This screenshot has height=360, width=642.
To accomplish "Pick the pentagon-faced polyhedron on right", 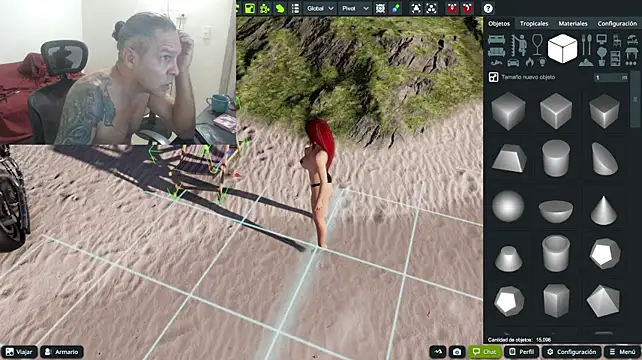I will coord(605,254).
